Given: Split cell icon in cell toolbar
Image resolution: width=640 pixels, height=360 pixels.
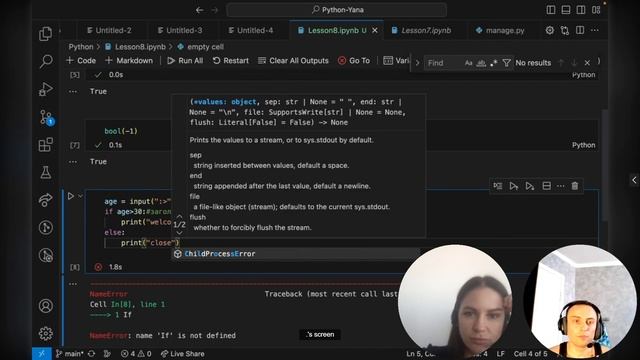Looking at the screenshot, I should click(547, 186).
